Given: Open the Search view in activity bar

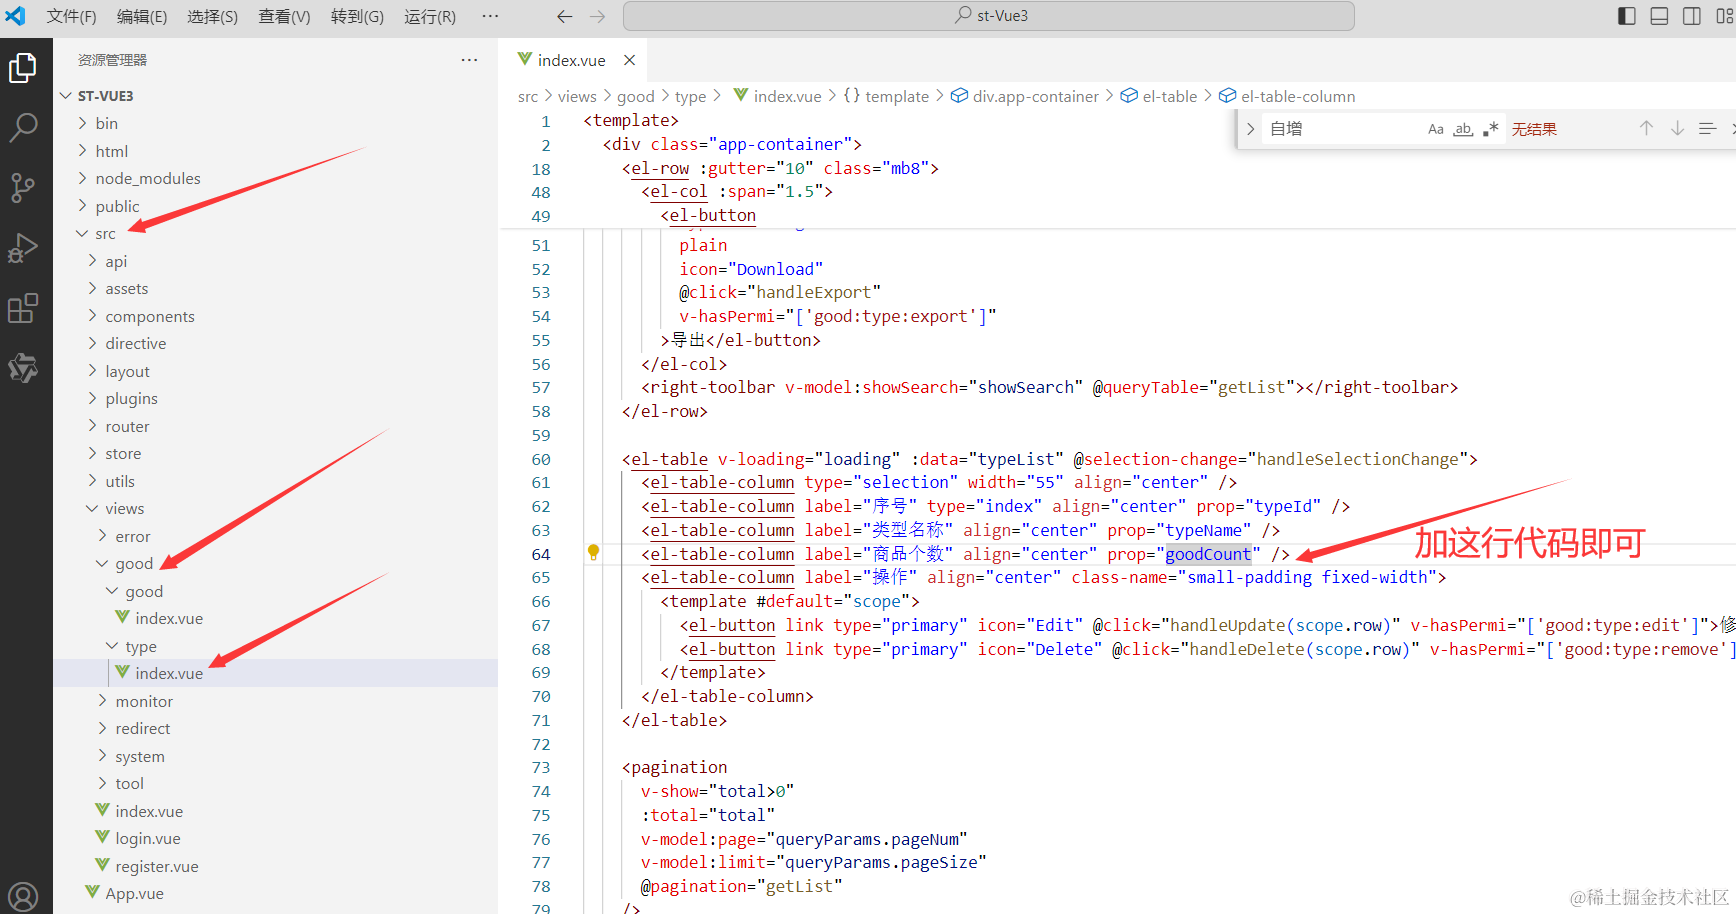Looking at the screenshot, I should coord(23,127).
